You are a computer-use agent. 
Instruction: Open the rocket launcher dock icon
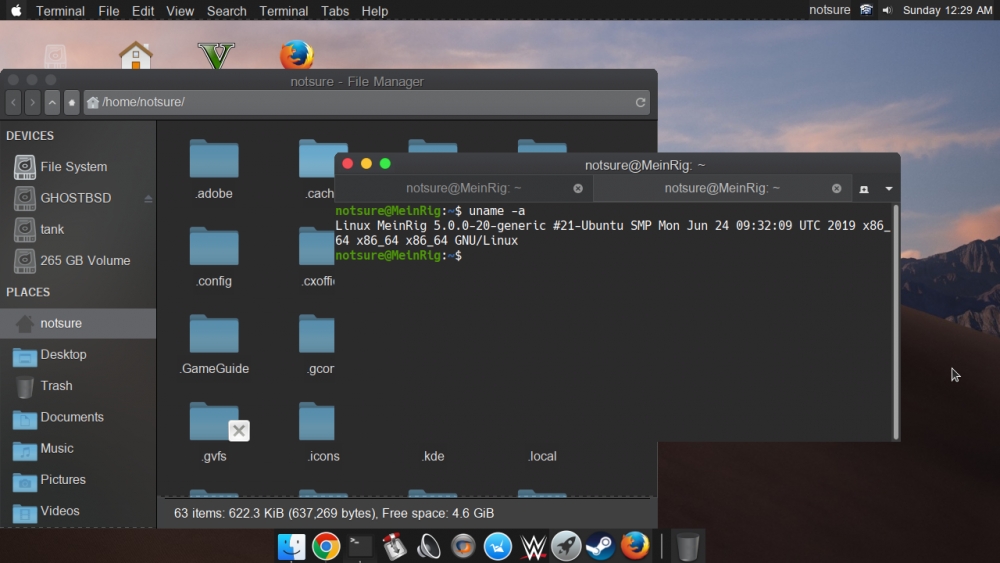click(566, 546)
